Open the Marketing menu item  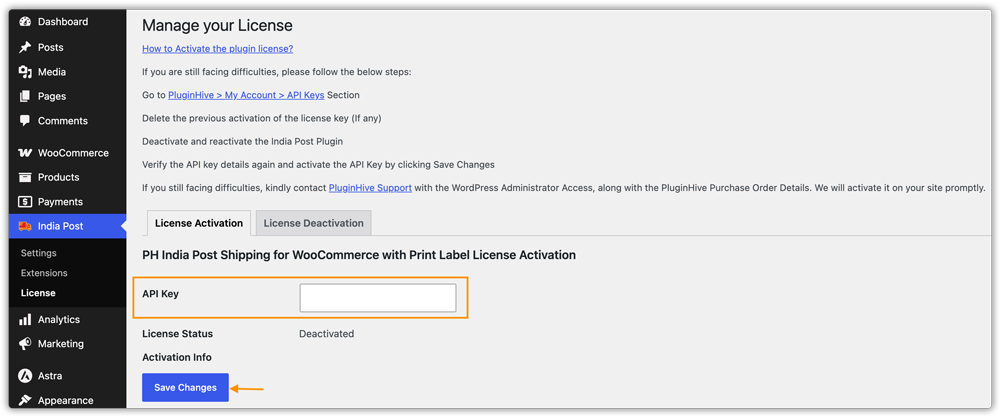coord(68,343)
